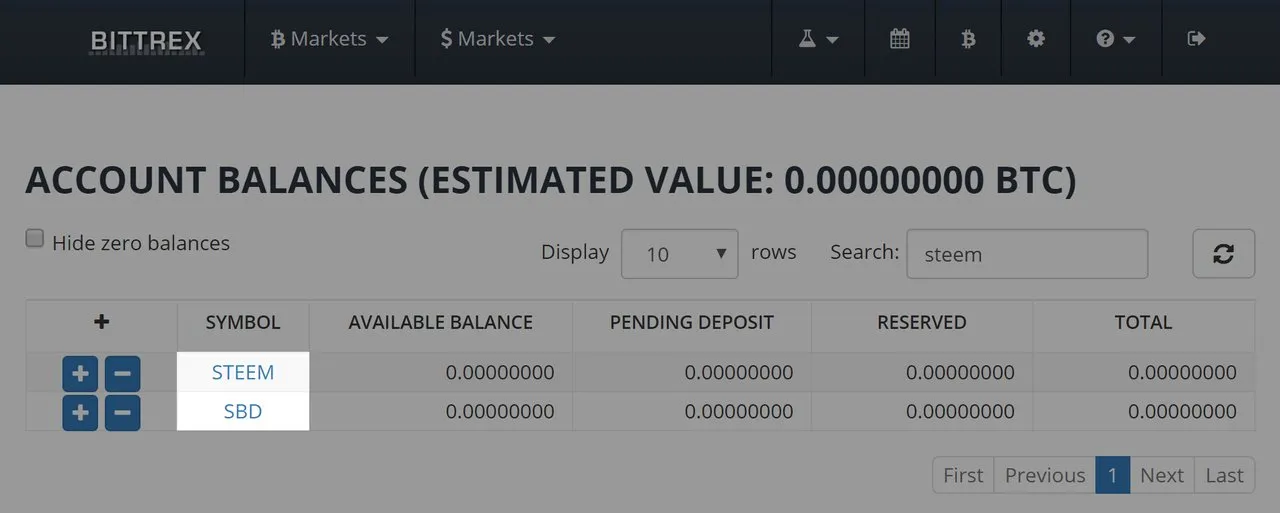
Task: Open the help question mark menu
Action: (x=1115, y=39)
